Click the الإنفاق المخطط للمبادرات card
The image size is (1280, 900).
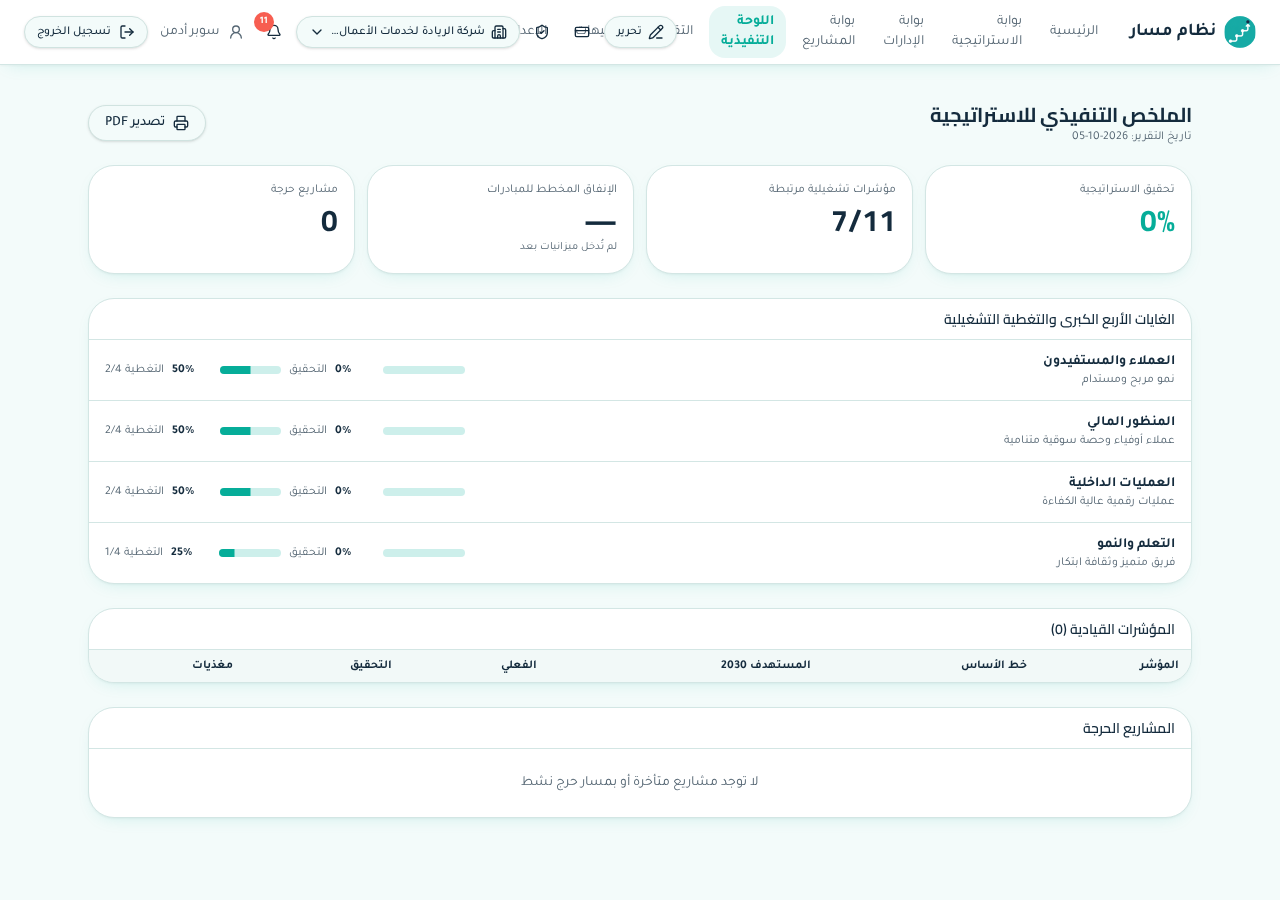click(500, 219)
